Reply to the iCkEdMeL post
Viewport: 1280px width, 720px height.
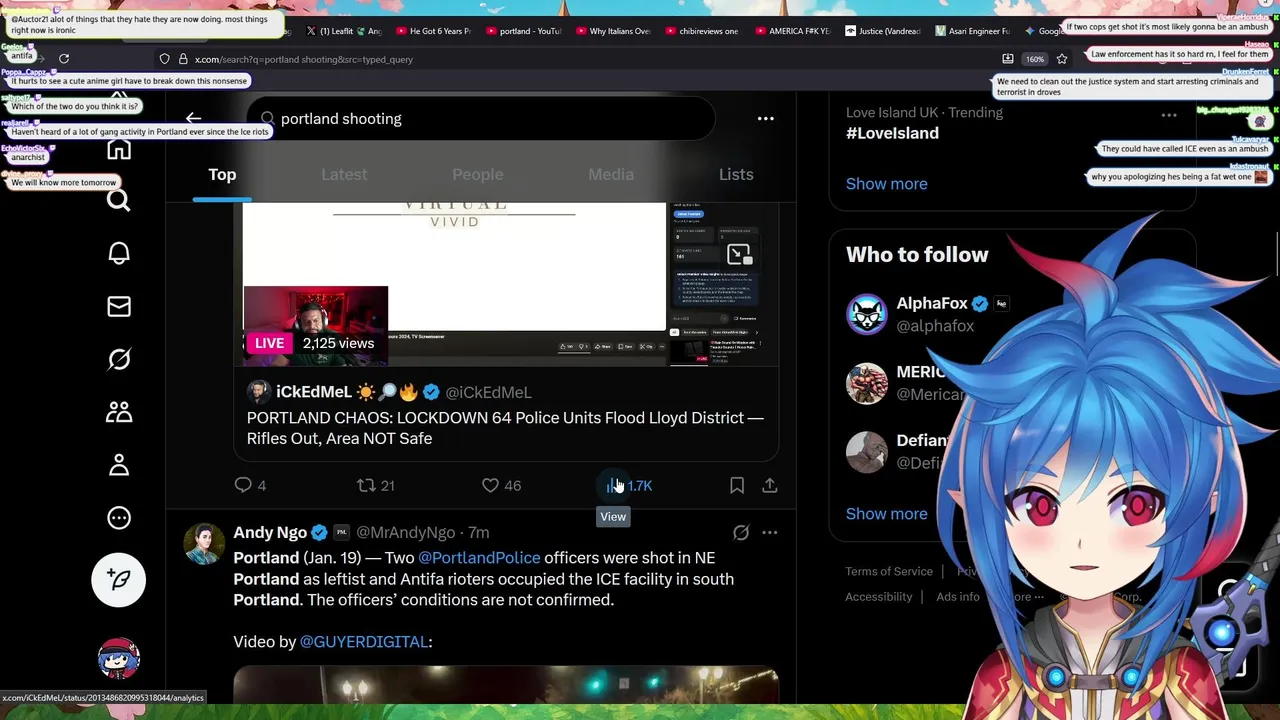tap(250, 485)
